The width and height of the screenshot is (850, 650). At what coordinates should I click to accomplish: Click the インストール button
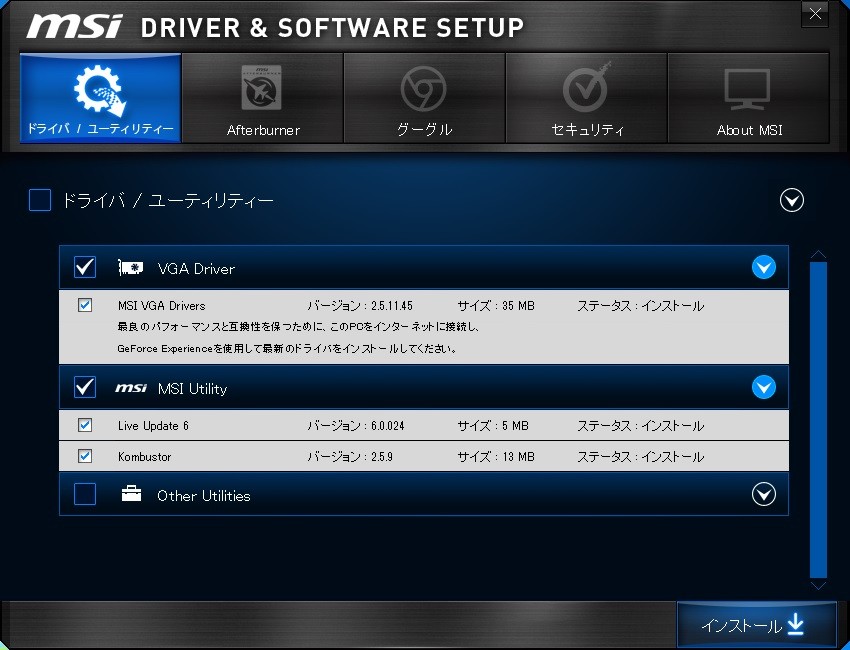click(756, 625)
